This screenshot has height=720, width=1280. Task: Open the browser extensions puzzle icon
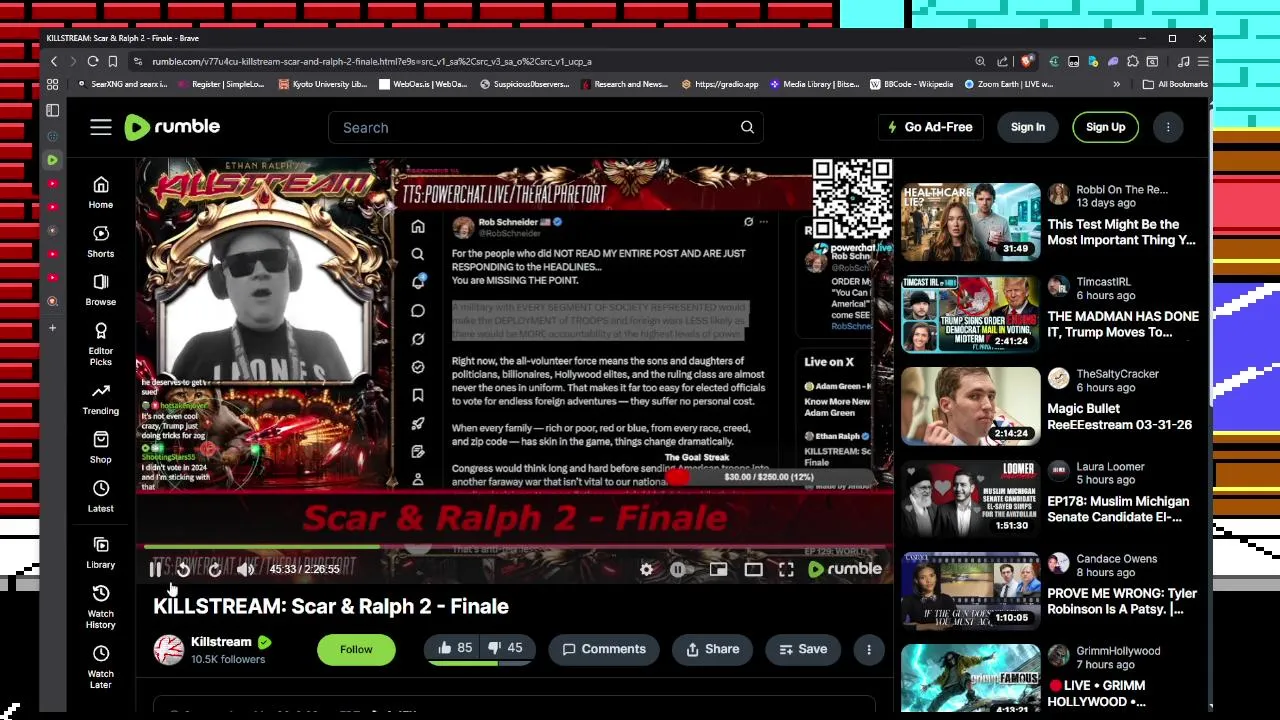(x=1133, y=61)
